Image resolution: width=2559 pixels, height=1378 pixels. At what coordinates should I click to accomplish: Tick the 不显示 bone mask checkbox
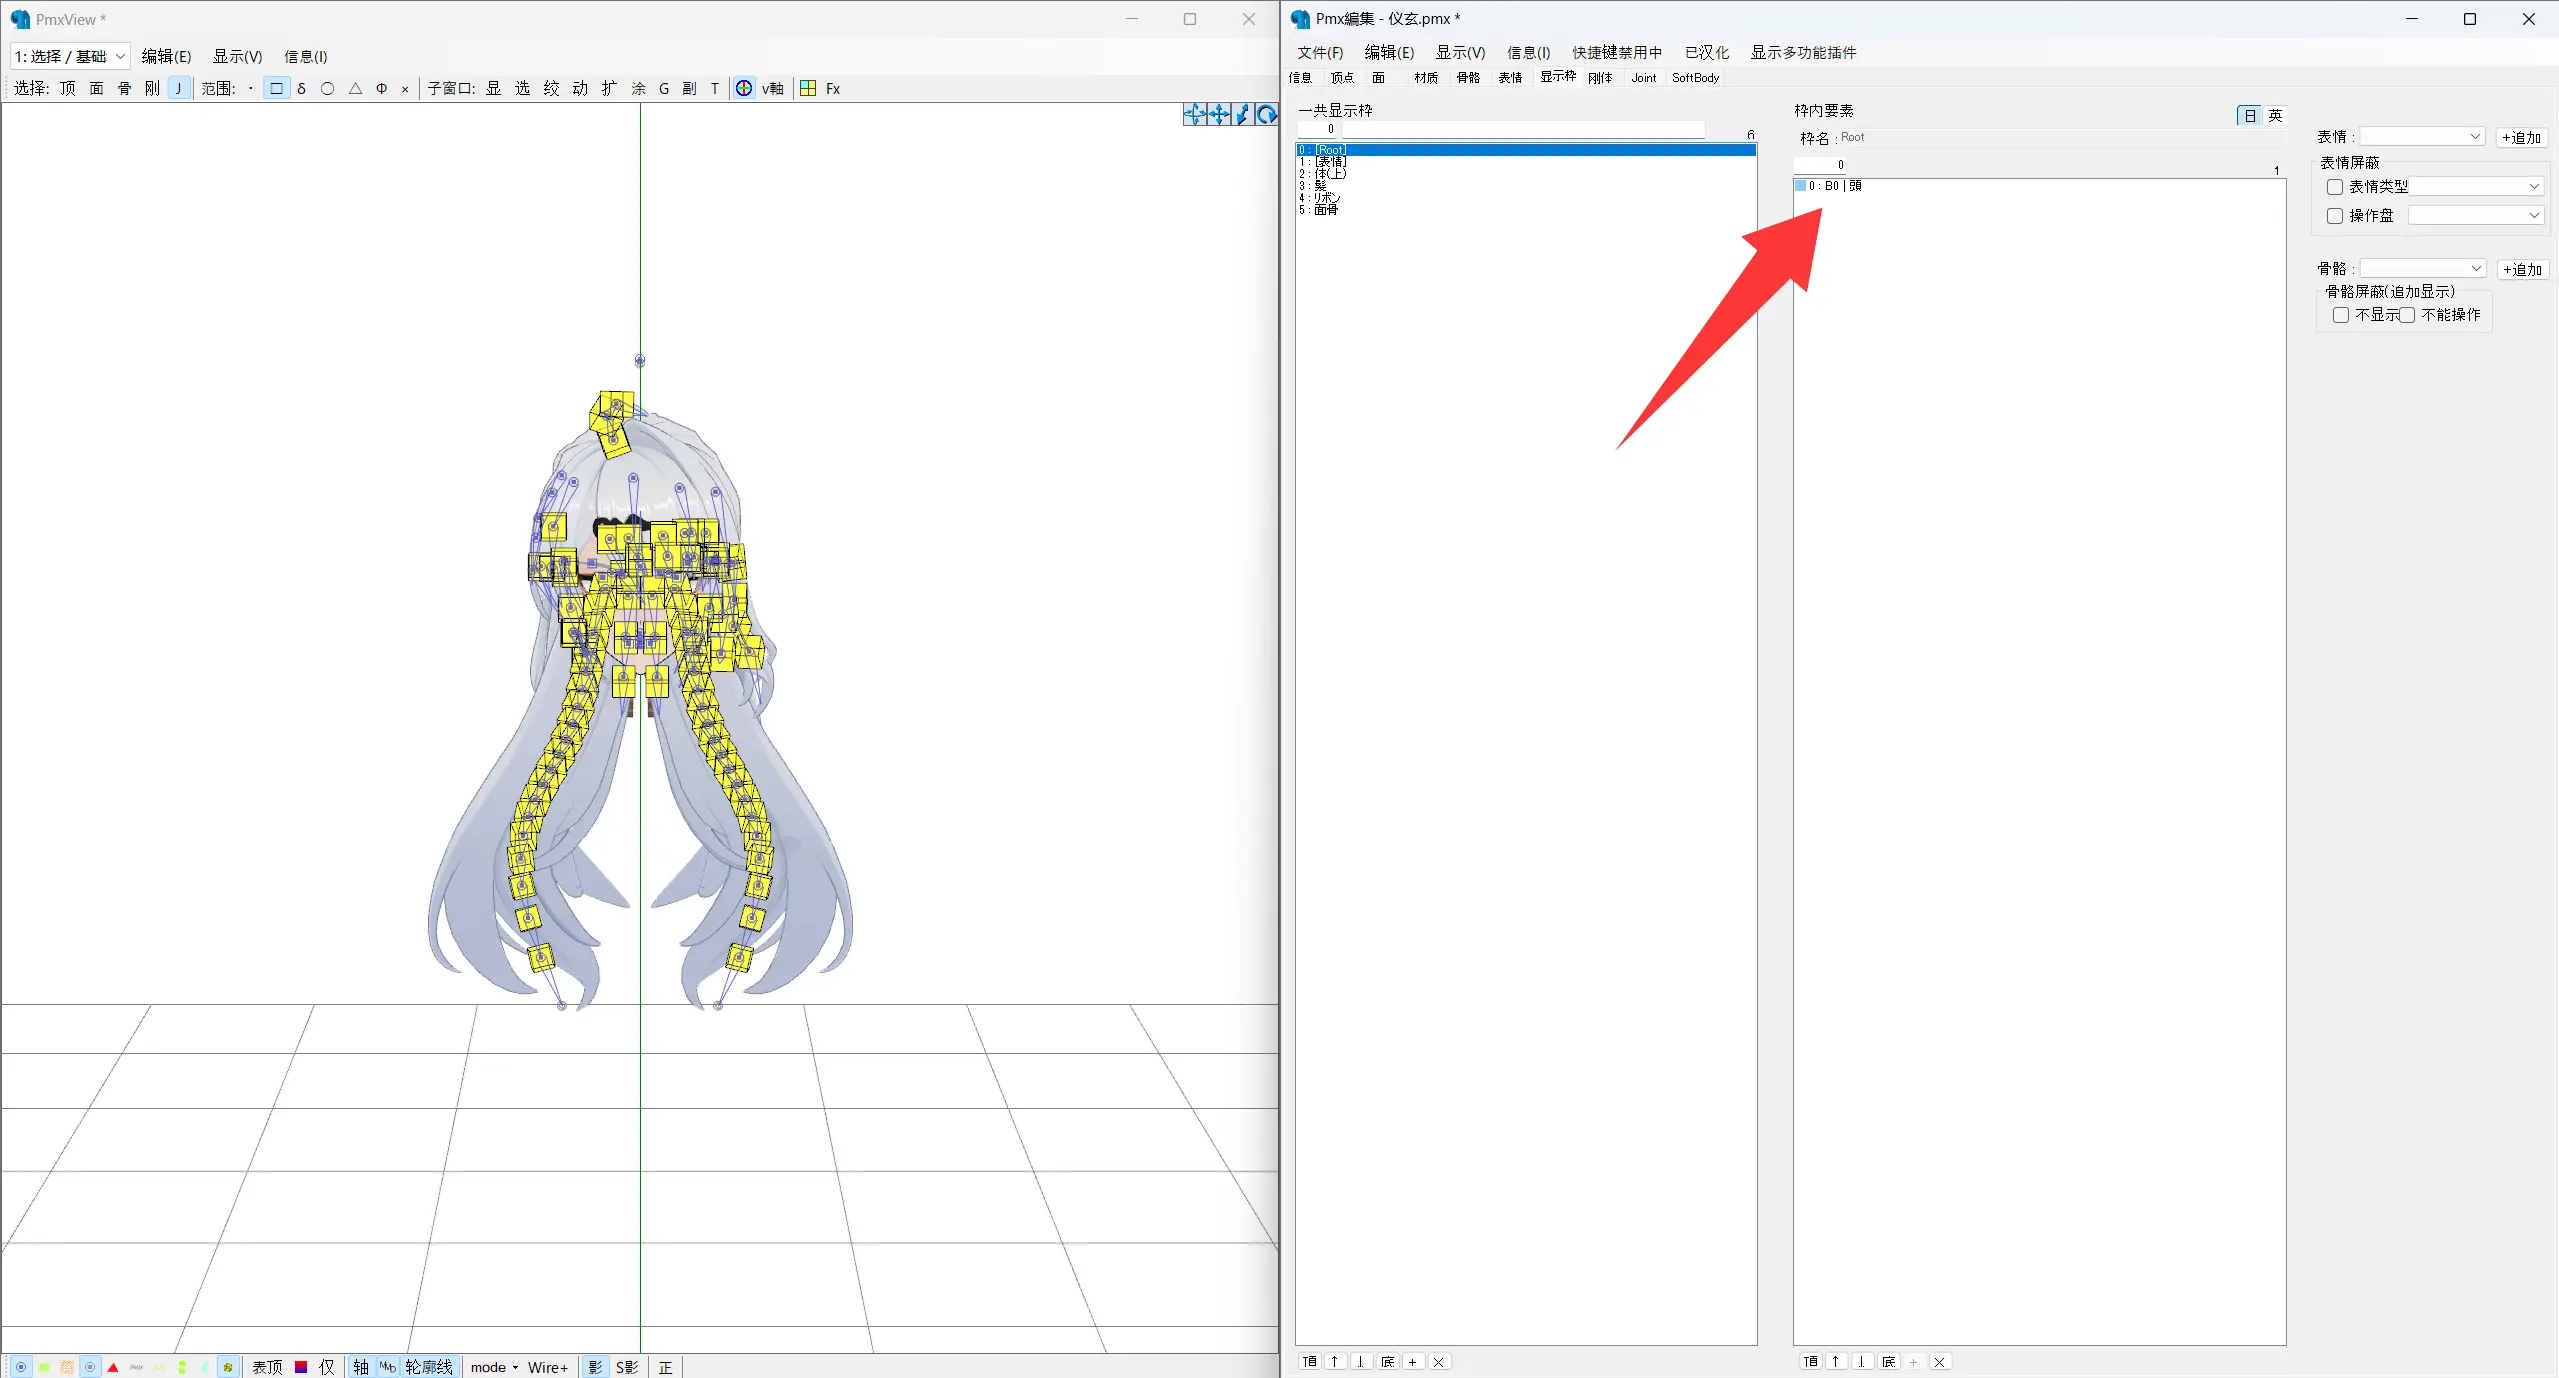point(2341,315)
